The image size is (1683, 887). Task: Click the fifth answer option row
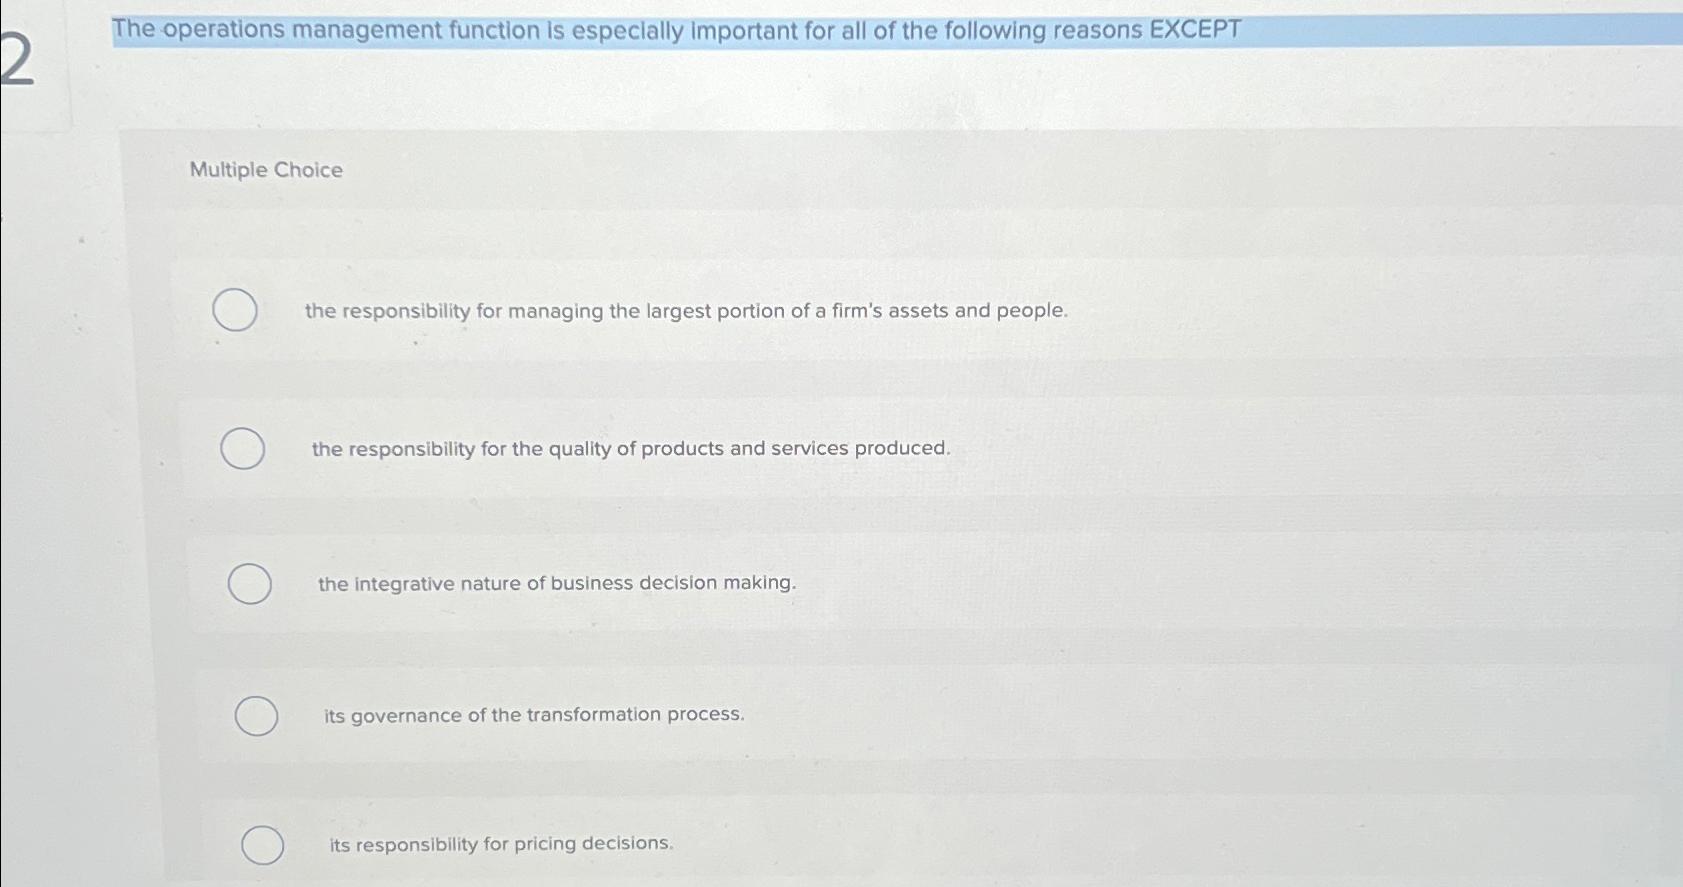800,845
